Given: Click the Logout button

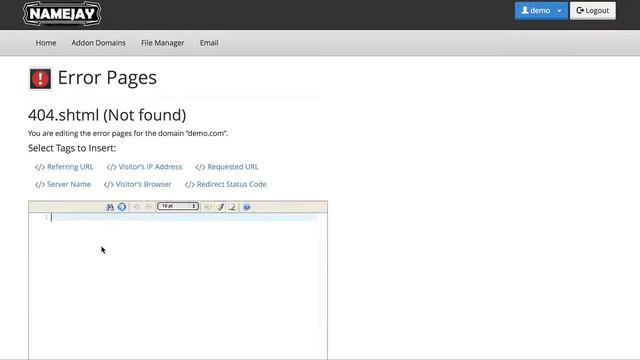Looking at the screenshot, I should [x=593, y=11].
